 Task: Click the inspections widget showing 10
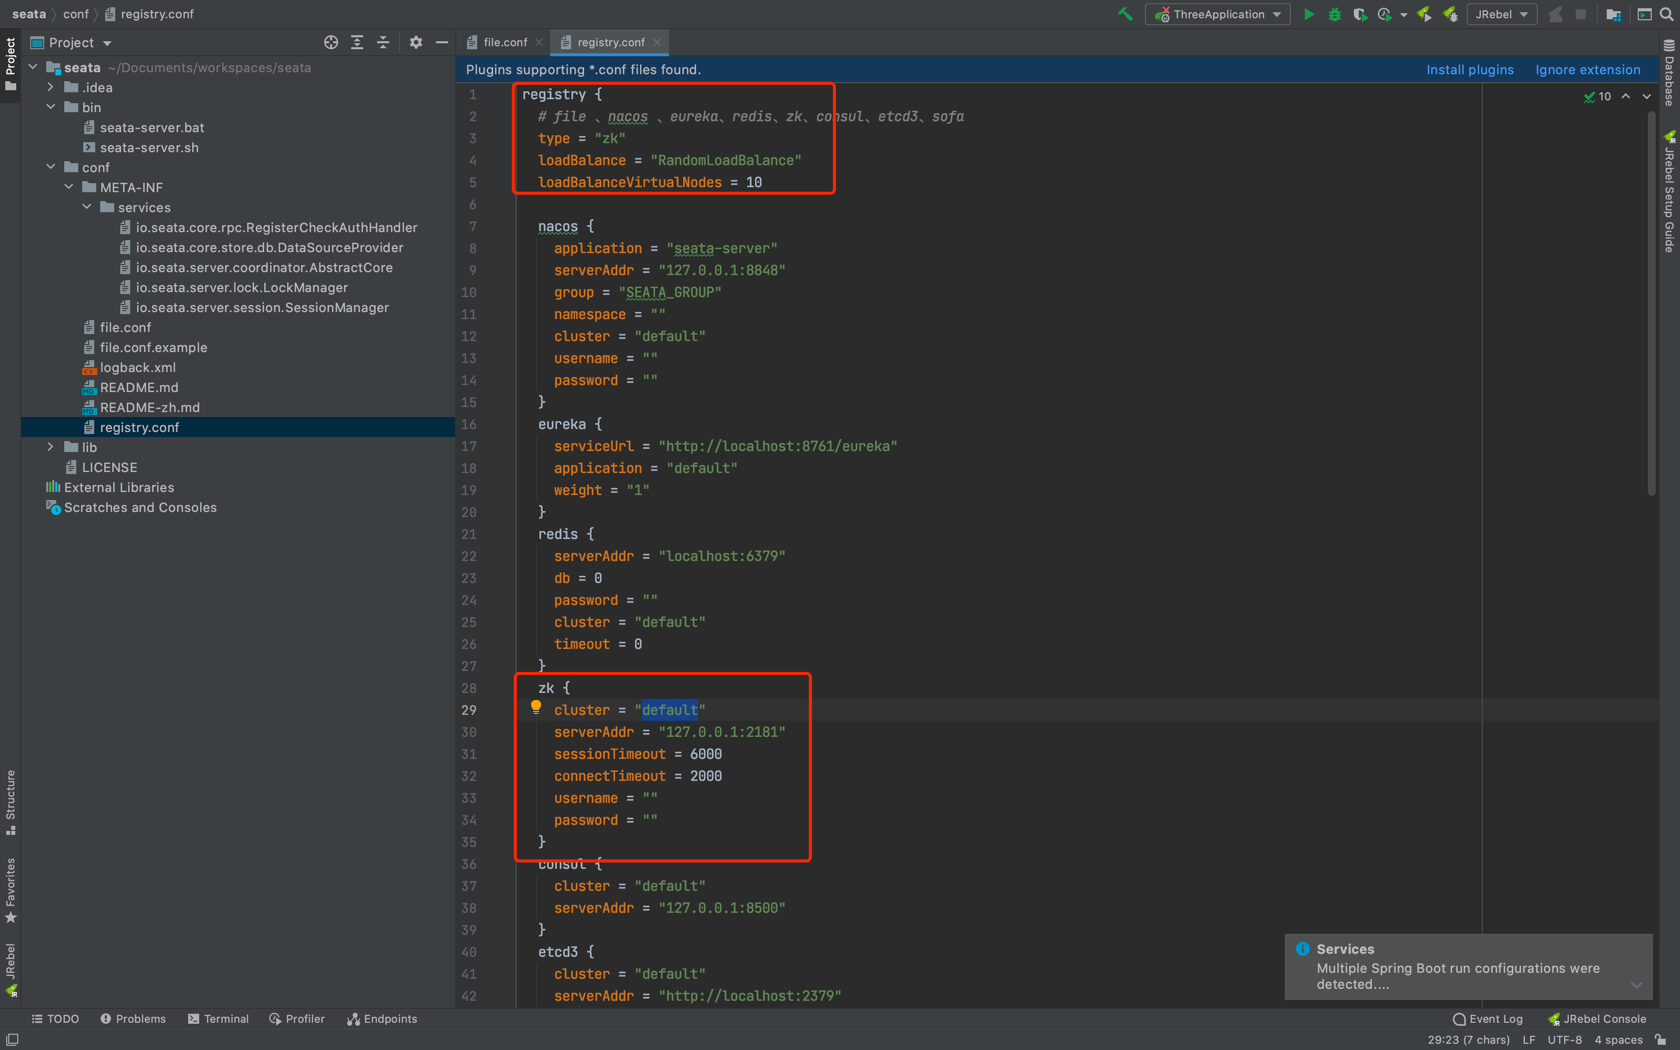tap(1597, 96)
